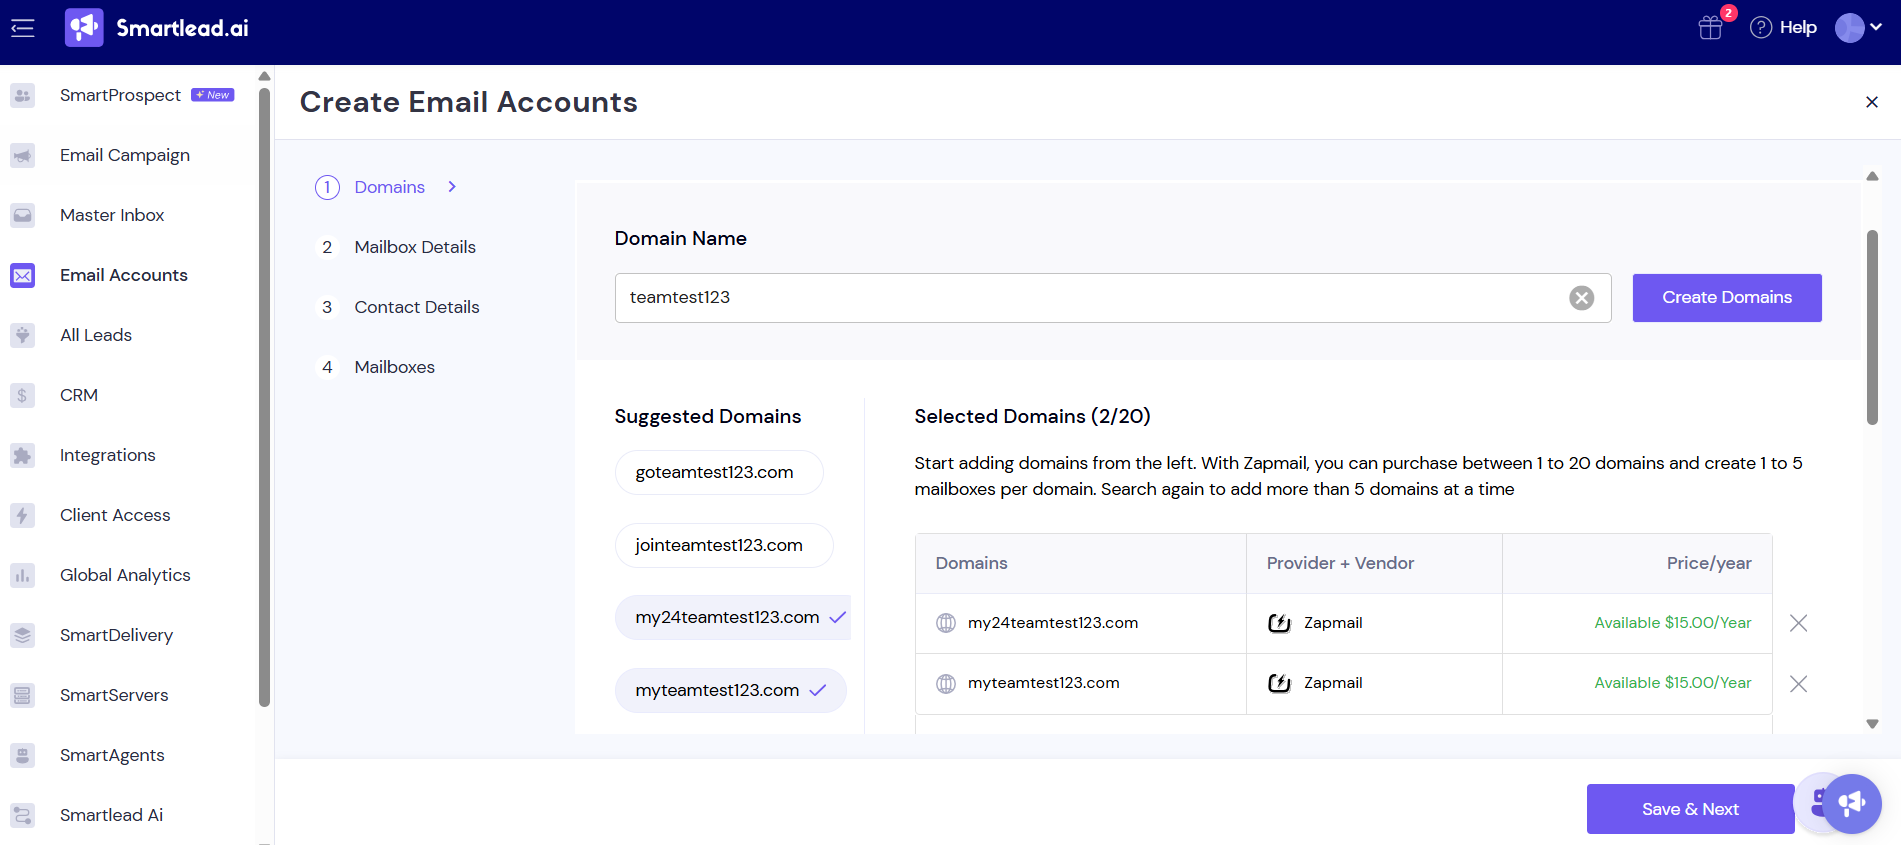This screenshot has width=1901, height=845.
Task: Remove my24teamtest123.com from selected domains
Action: coord(1798,623)
